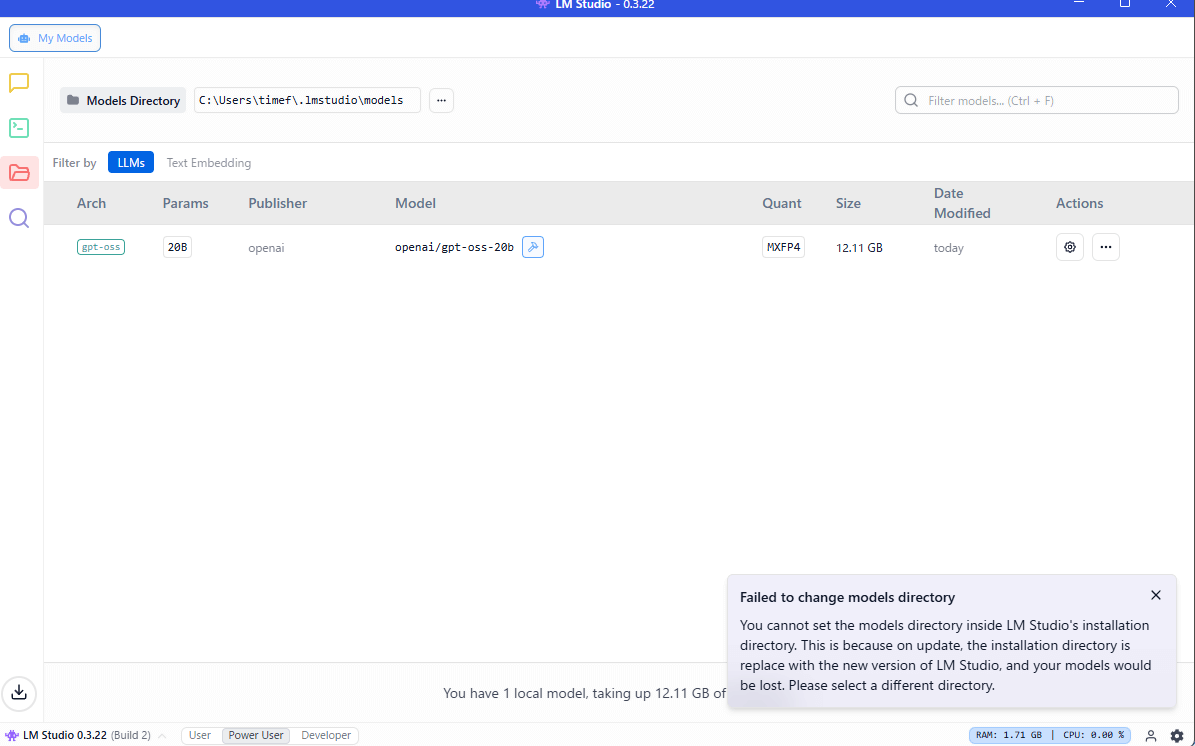Viewport: 1195px width, 746px height.
Task: Click the Models Directory folder button
Action: (x=123, y=101)
